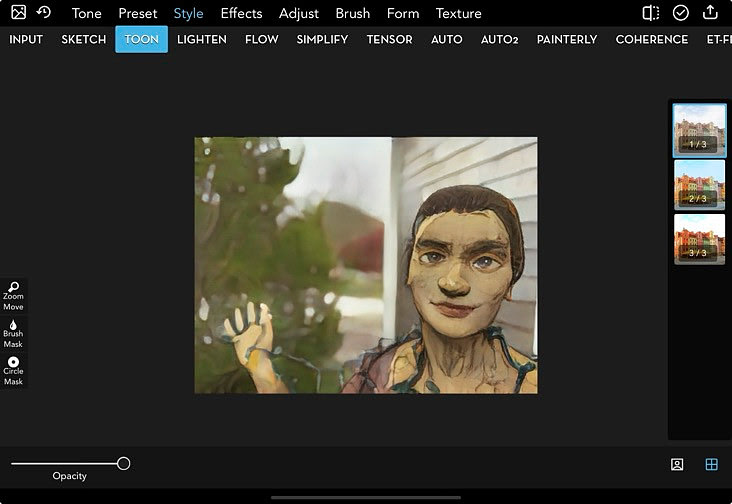The width and height of the screenshot is (732, 504).
Task: Select the 2 / 3 style thumbnail
Action: [699, 185]
